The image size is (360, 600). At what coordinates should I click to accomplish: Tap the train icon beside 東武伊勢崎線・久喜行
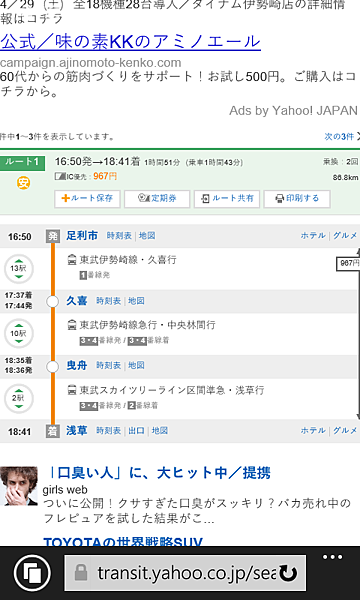point(72,260)
